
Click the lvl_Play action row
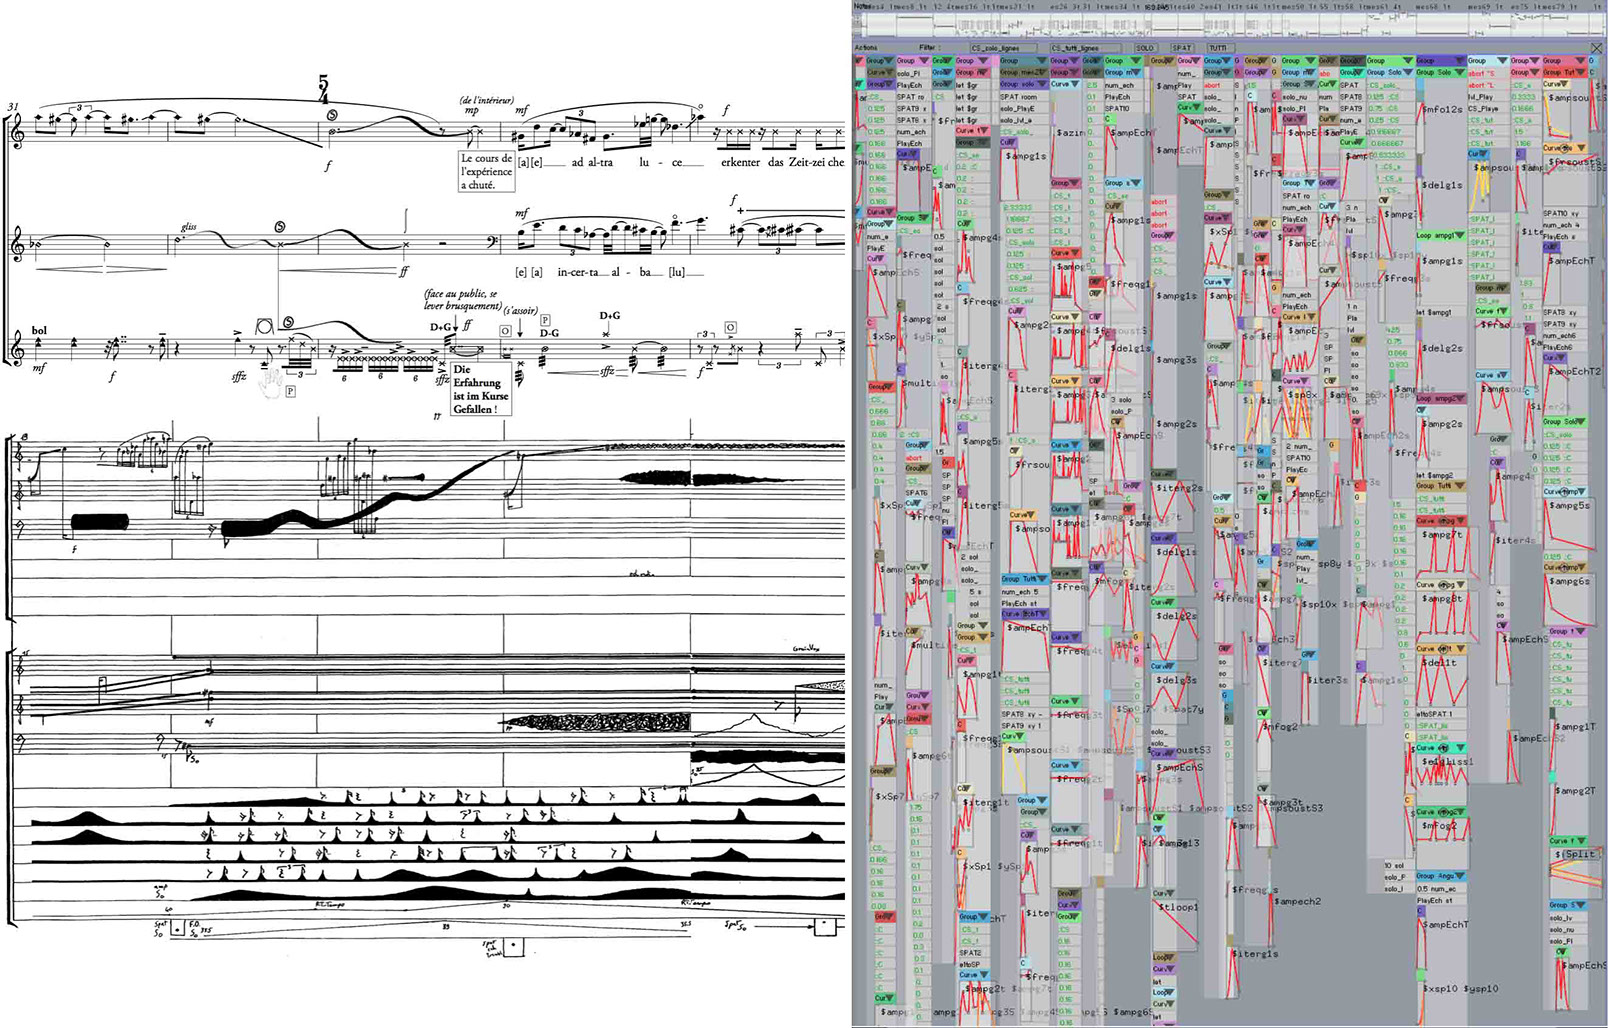[1489, 97]
